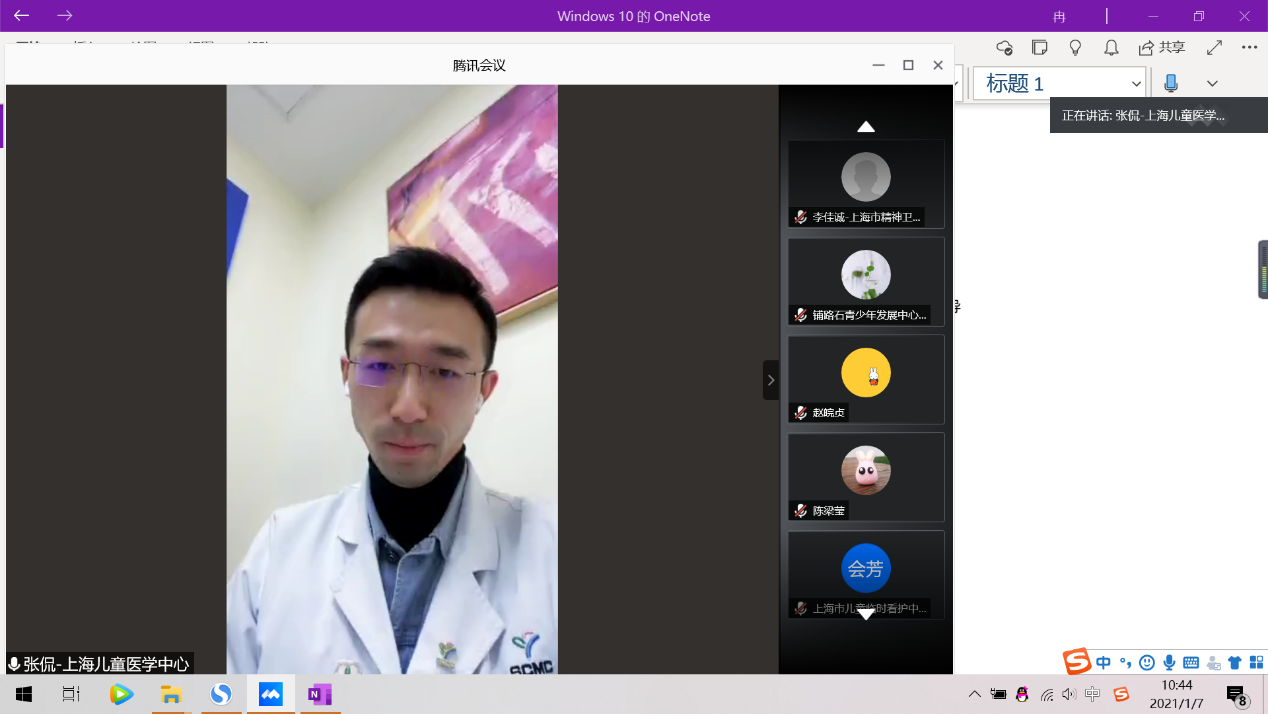The image size is (1268, 714).
Task: Check the cloud sync status icon
Action: [1005, 48]
